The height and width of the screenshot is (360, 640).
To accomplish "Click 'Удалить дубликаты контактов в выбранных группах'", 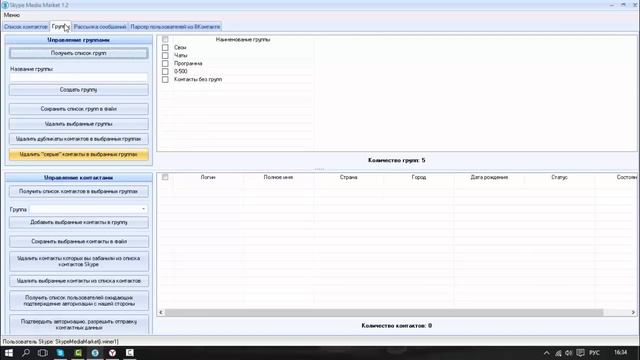I will tap(79, 139).
